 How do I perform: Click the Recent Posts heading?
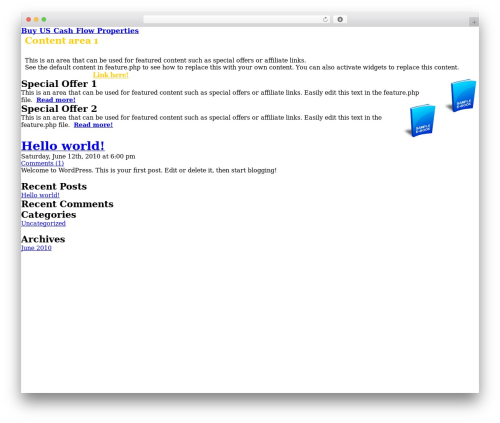54,186
